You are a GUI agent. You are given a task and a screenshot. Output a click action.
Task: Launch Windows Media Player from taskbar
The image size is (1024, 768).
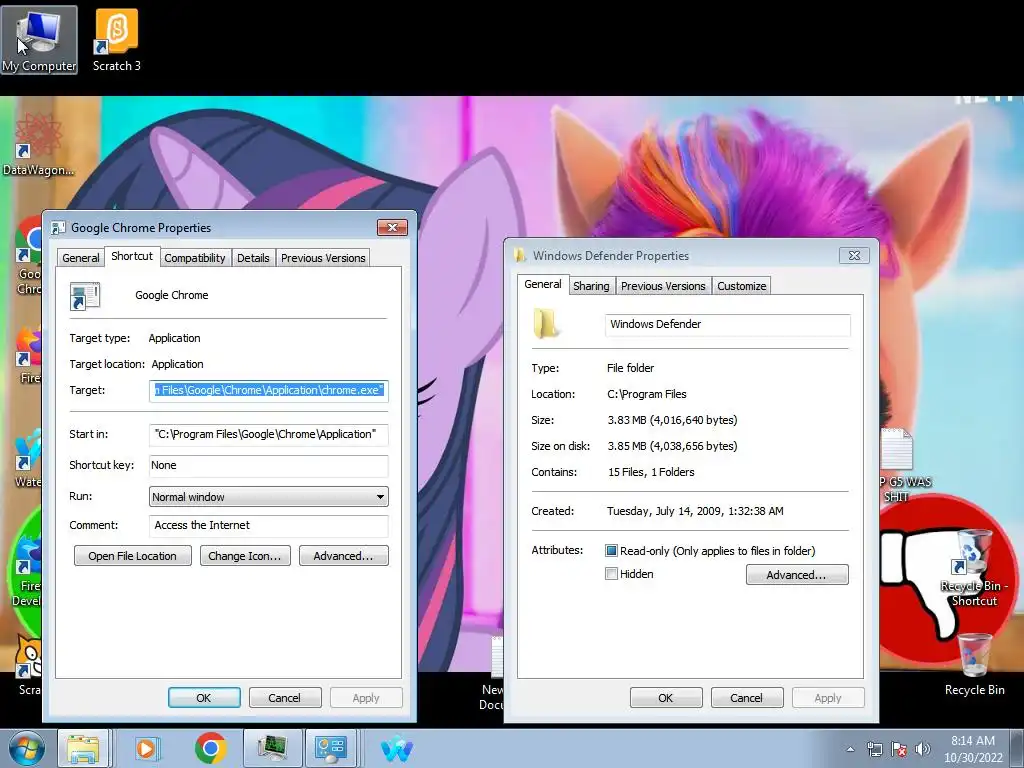147,748
